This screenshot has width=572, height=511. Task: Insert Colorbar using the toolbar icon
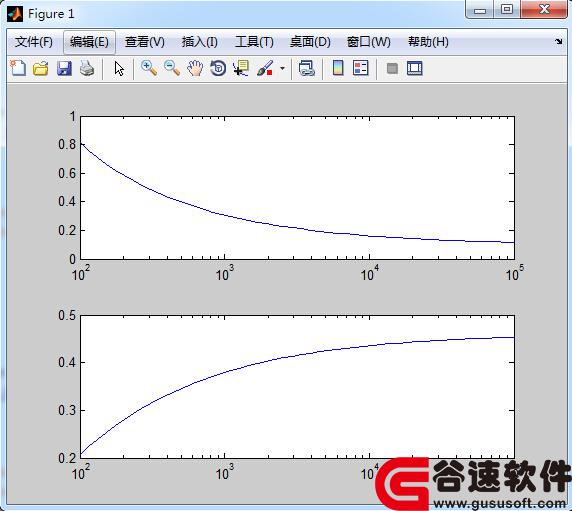[338, 68]
